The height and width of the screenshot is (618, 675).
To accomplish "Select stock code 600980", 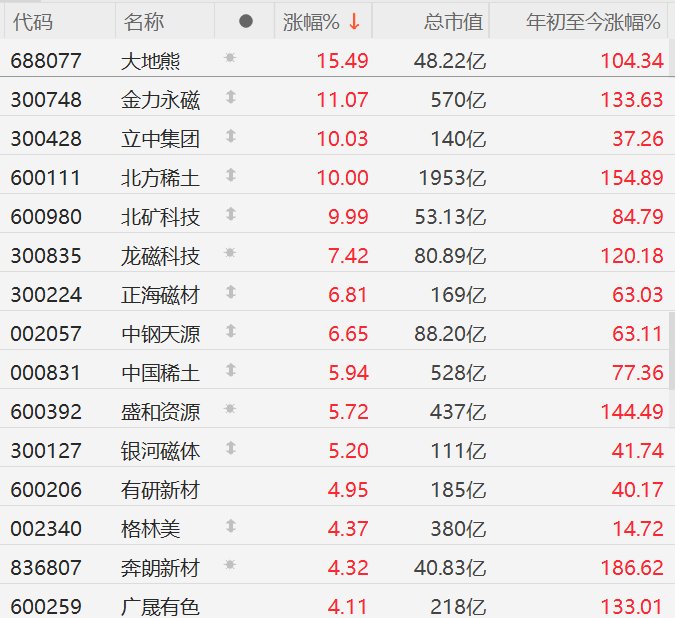I will click(46, 217).
